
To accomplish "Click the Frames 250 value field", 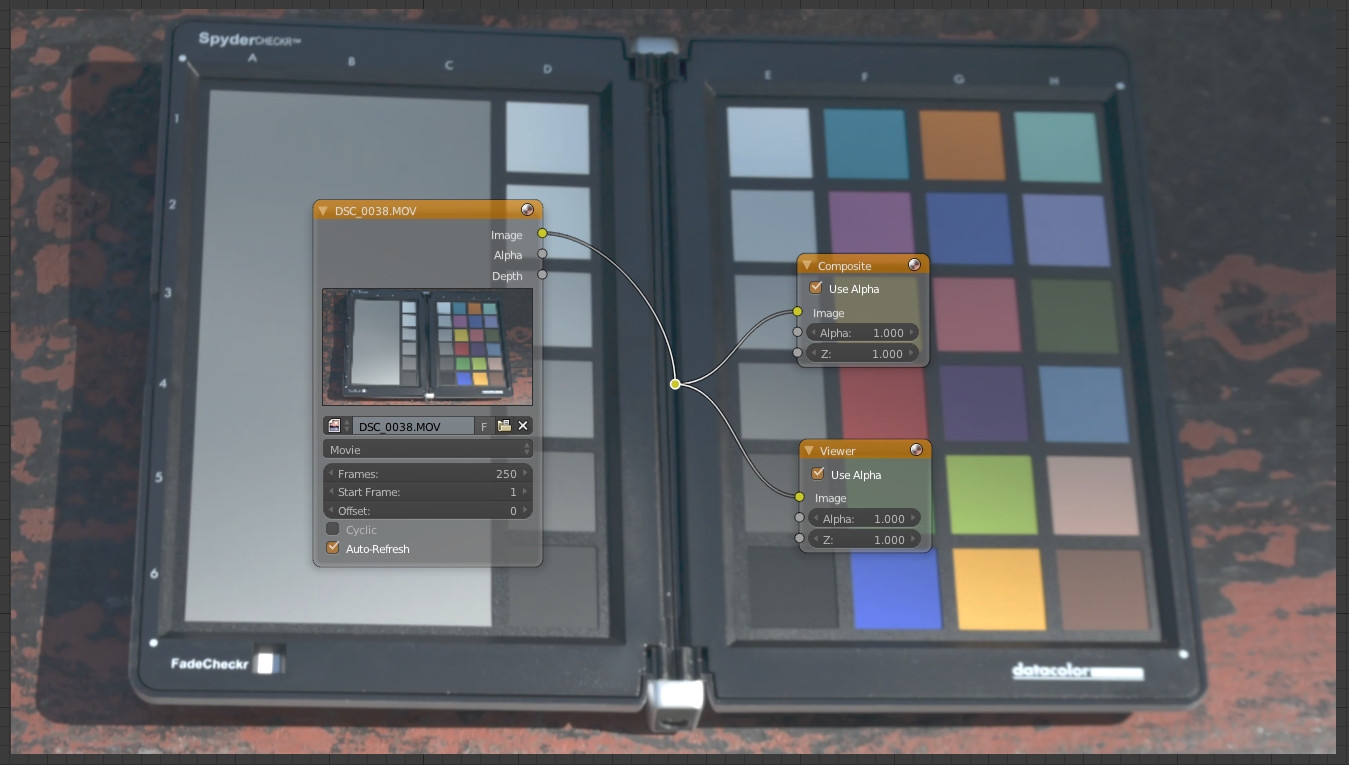I will pyautogui.click(x=428, y=473).
